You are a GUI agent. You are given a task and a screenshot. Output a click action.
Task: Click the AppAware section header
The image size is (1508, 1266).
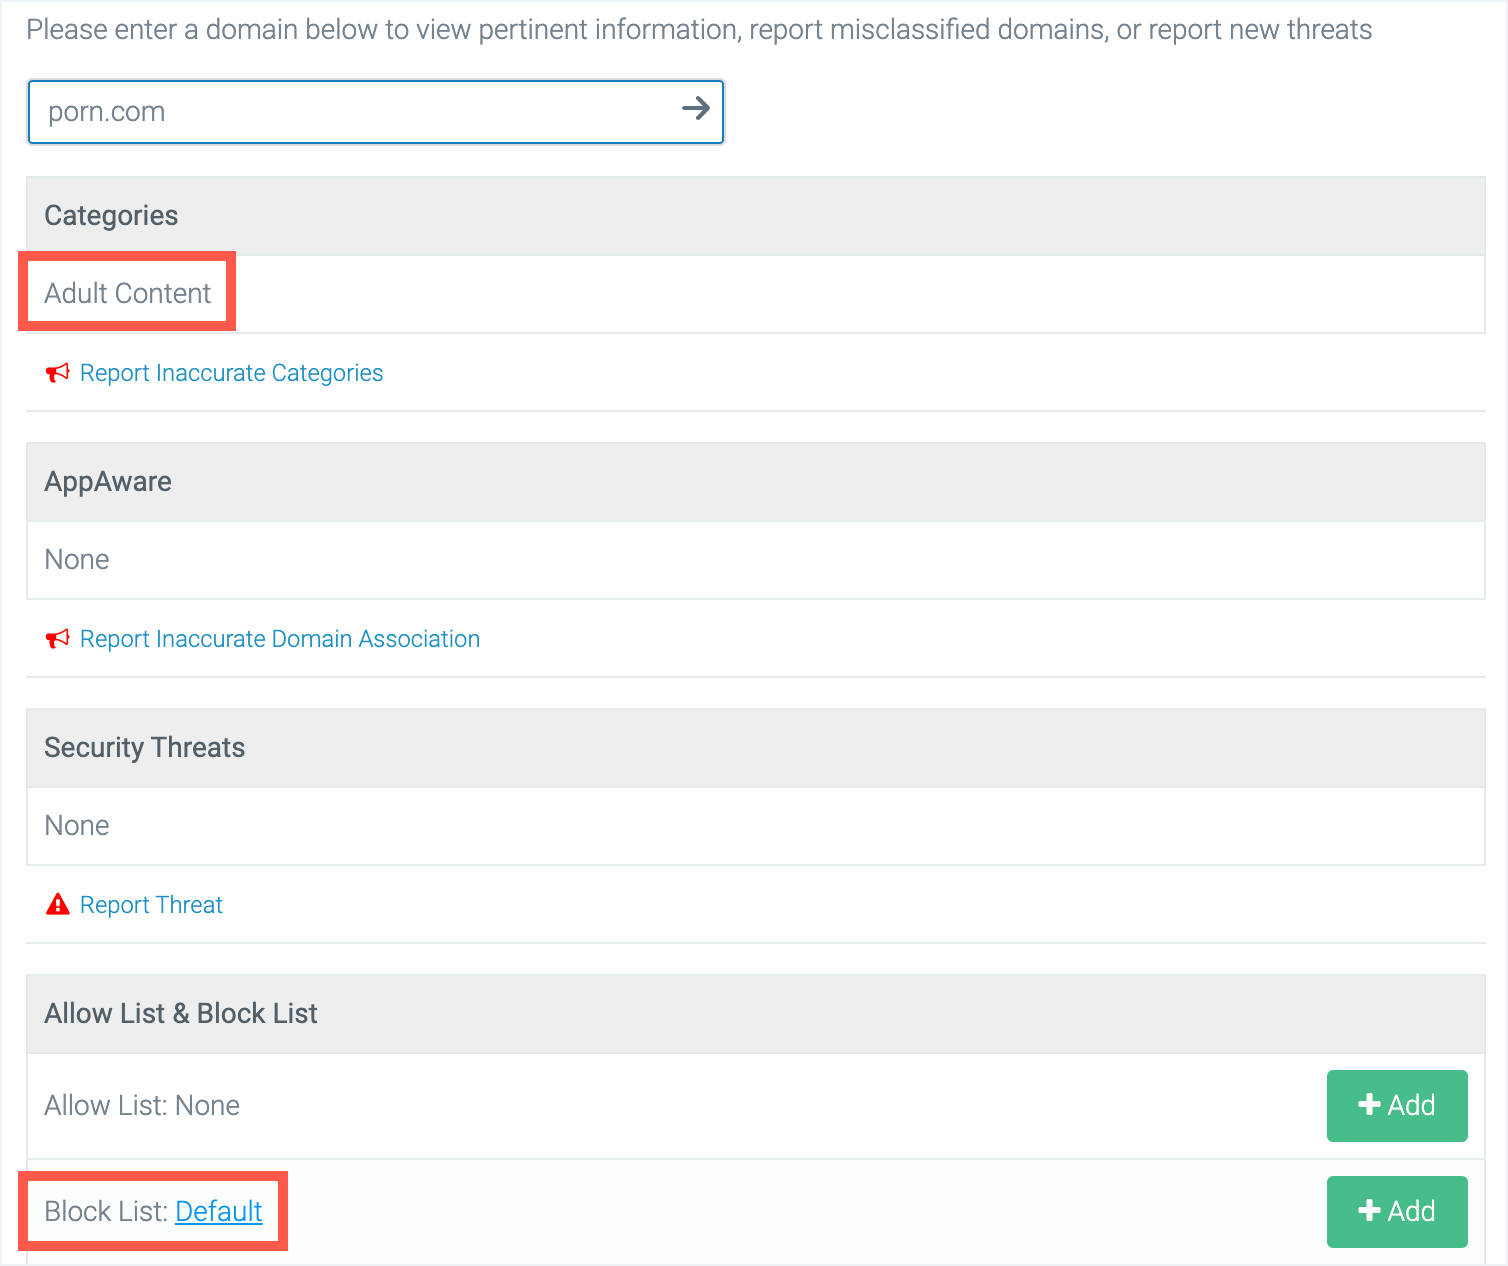point(108,481)
